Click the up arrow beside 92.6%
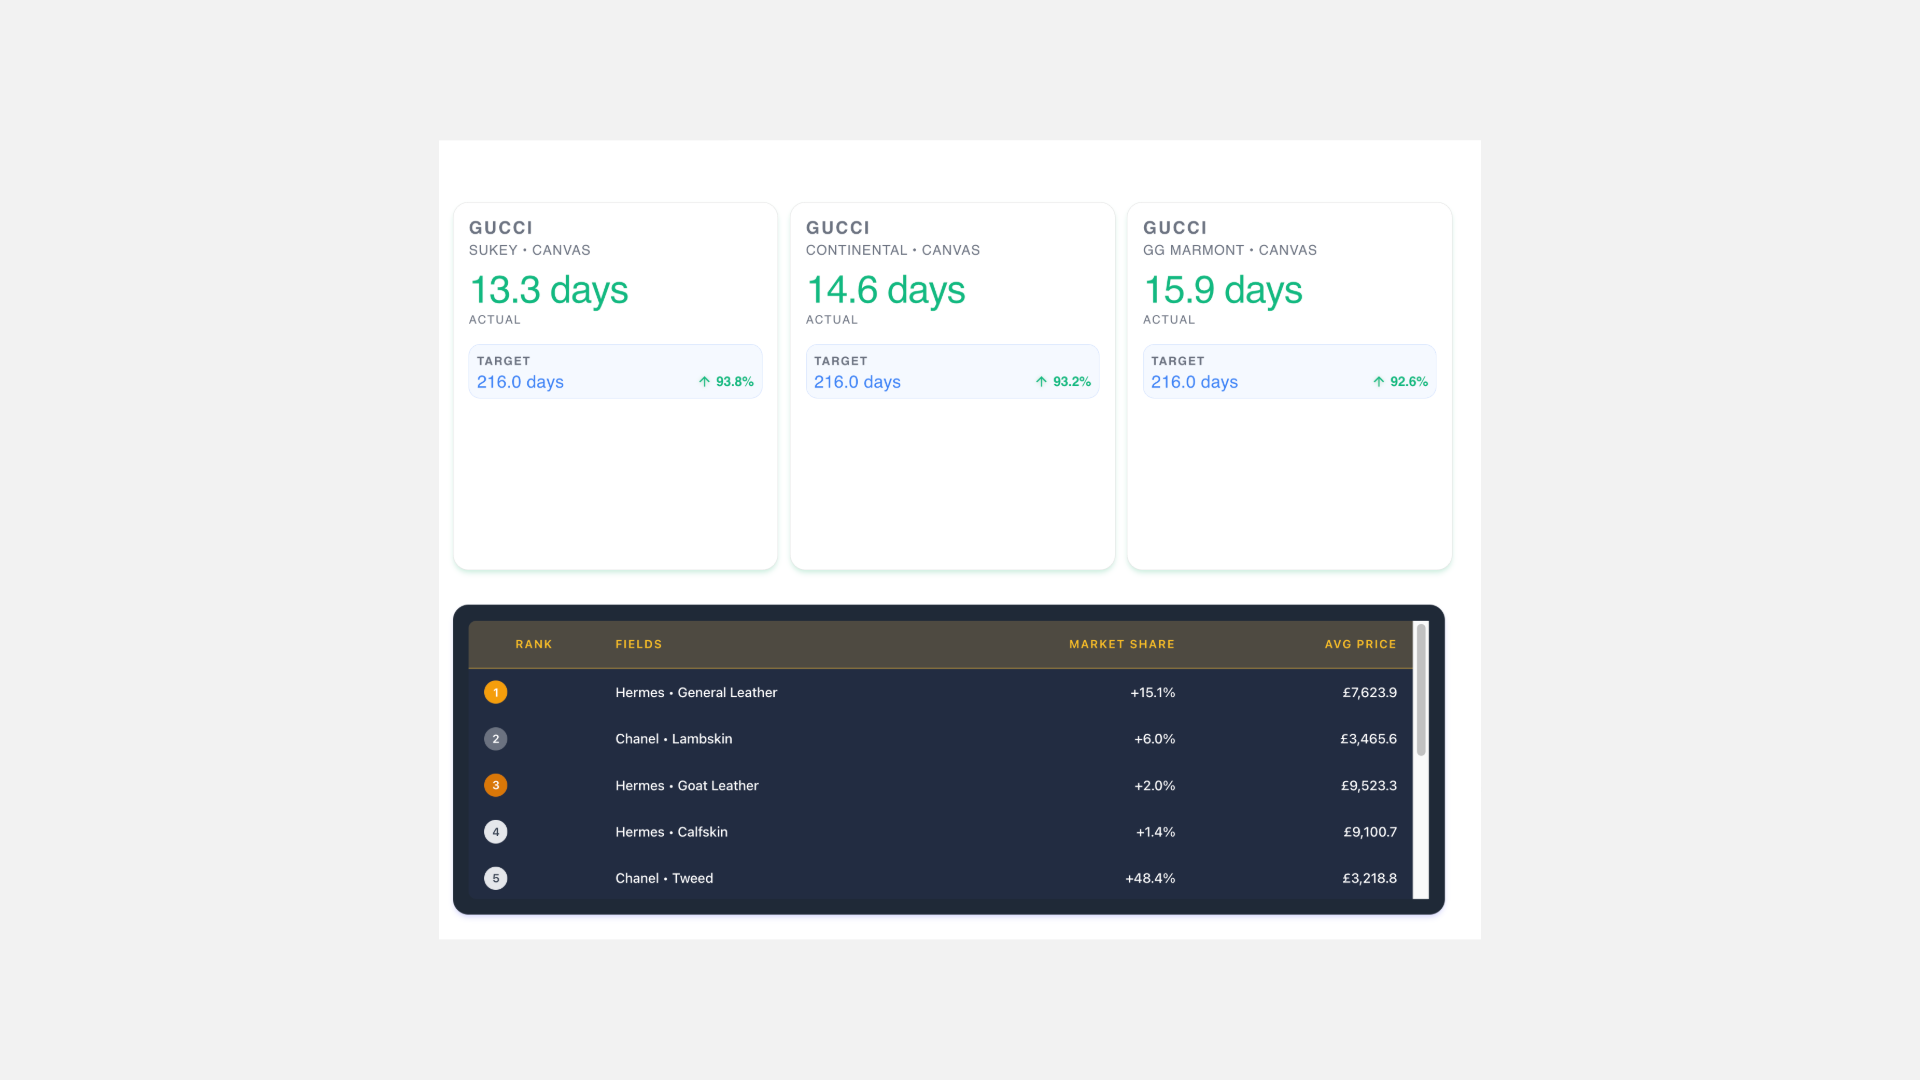 tap(1378, 382)
